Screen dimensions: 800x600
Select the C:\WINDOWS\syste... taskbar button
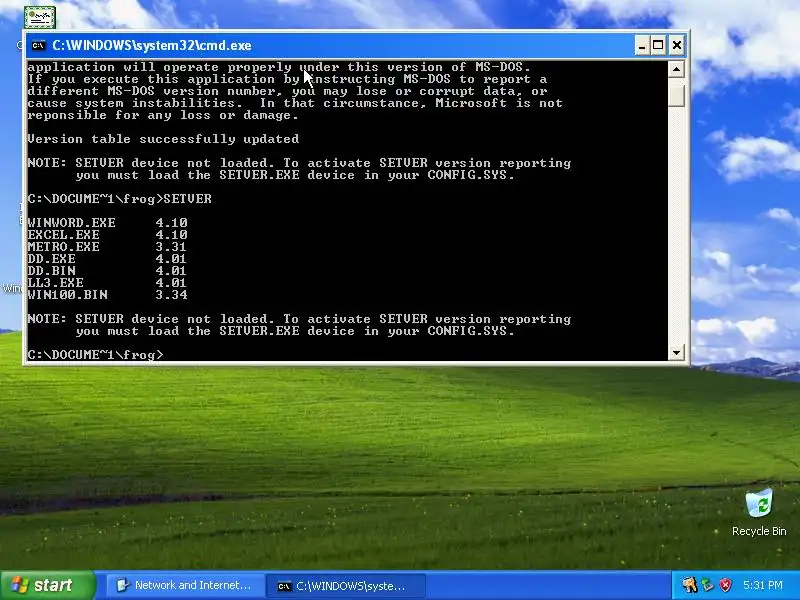(x=345, y=586)
